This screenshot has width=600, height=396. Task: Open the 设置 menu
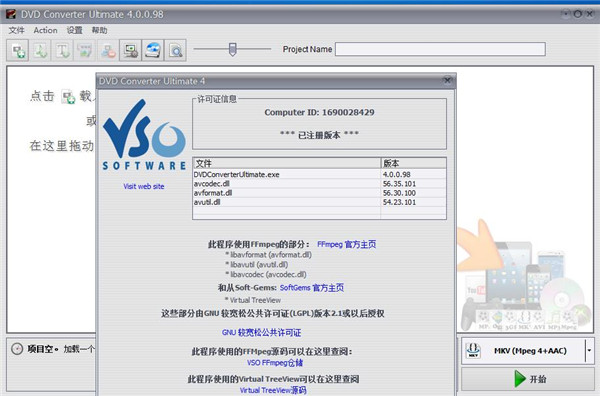coord(75,30)
